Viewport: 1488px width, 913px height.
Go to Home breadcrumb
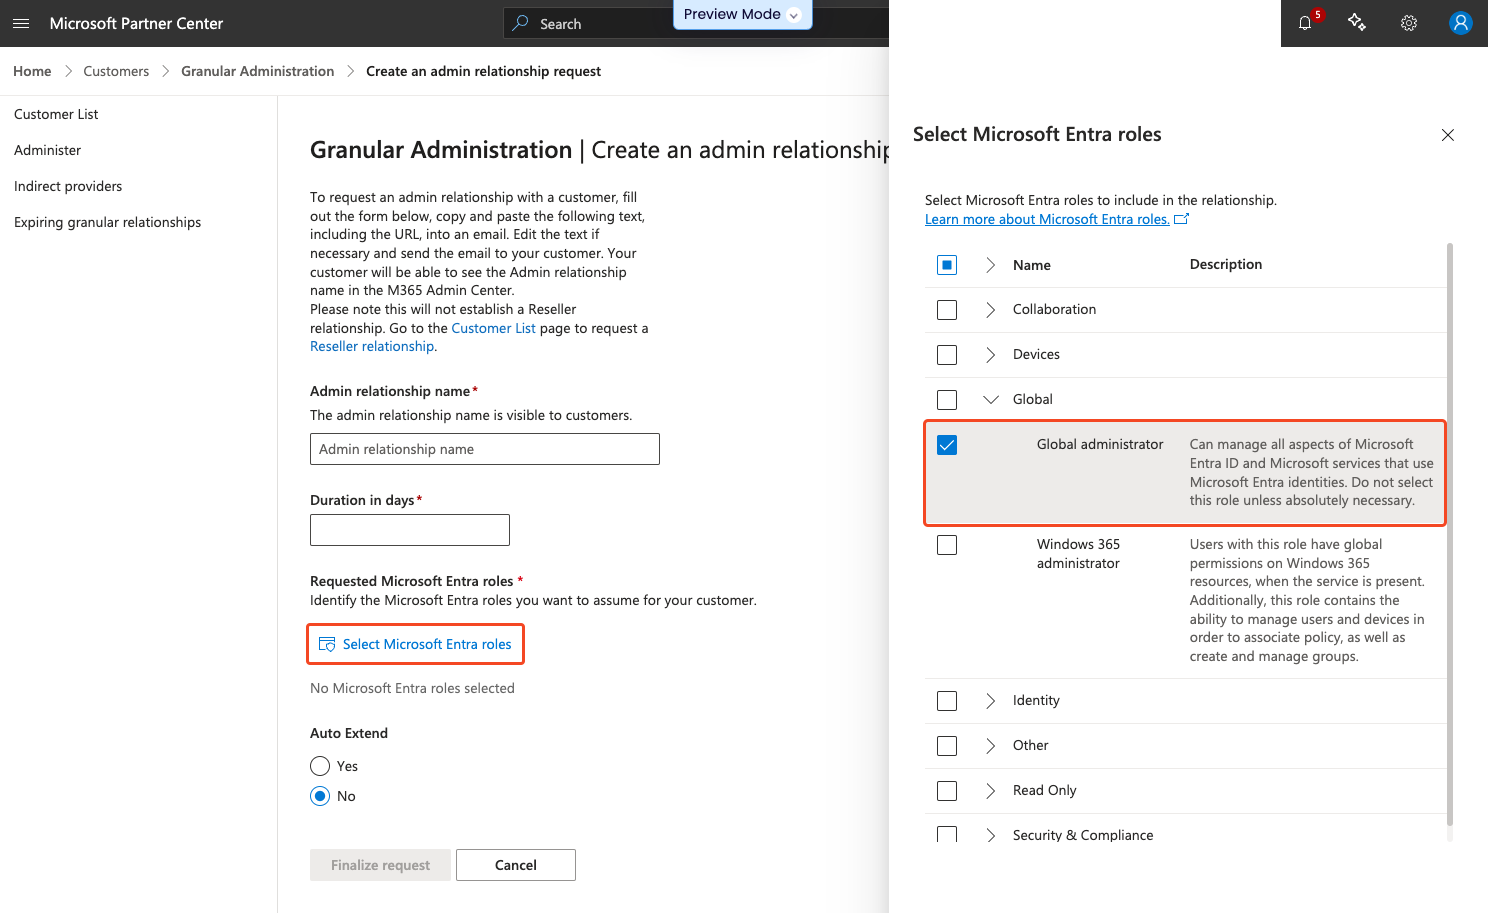[x=32, y=71]
